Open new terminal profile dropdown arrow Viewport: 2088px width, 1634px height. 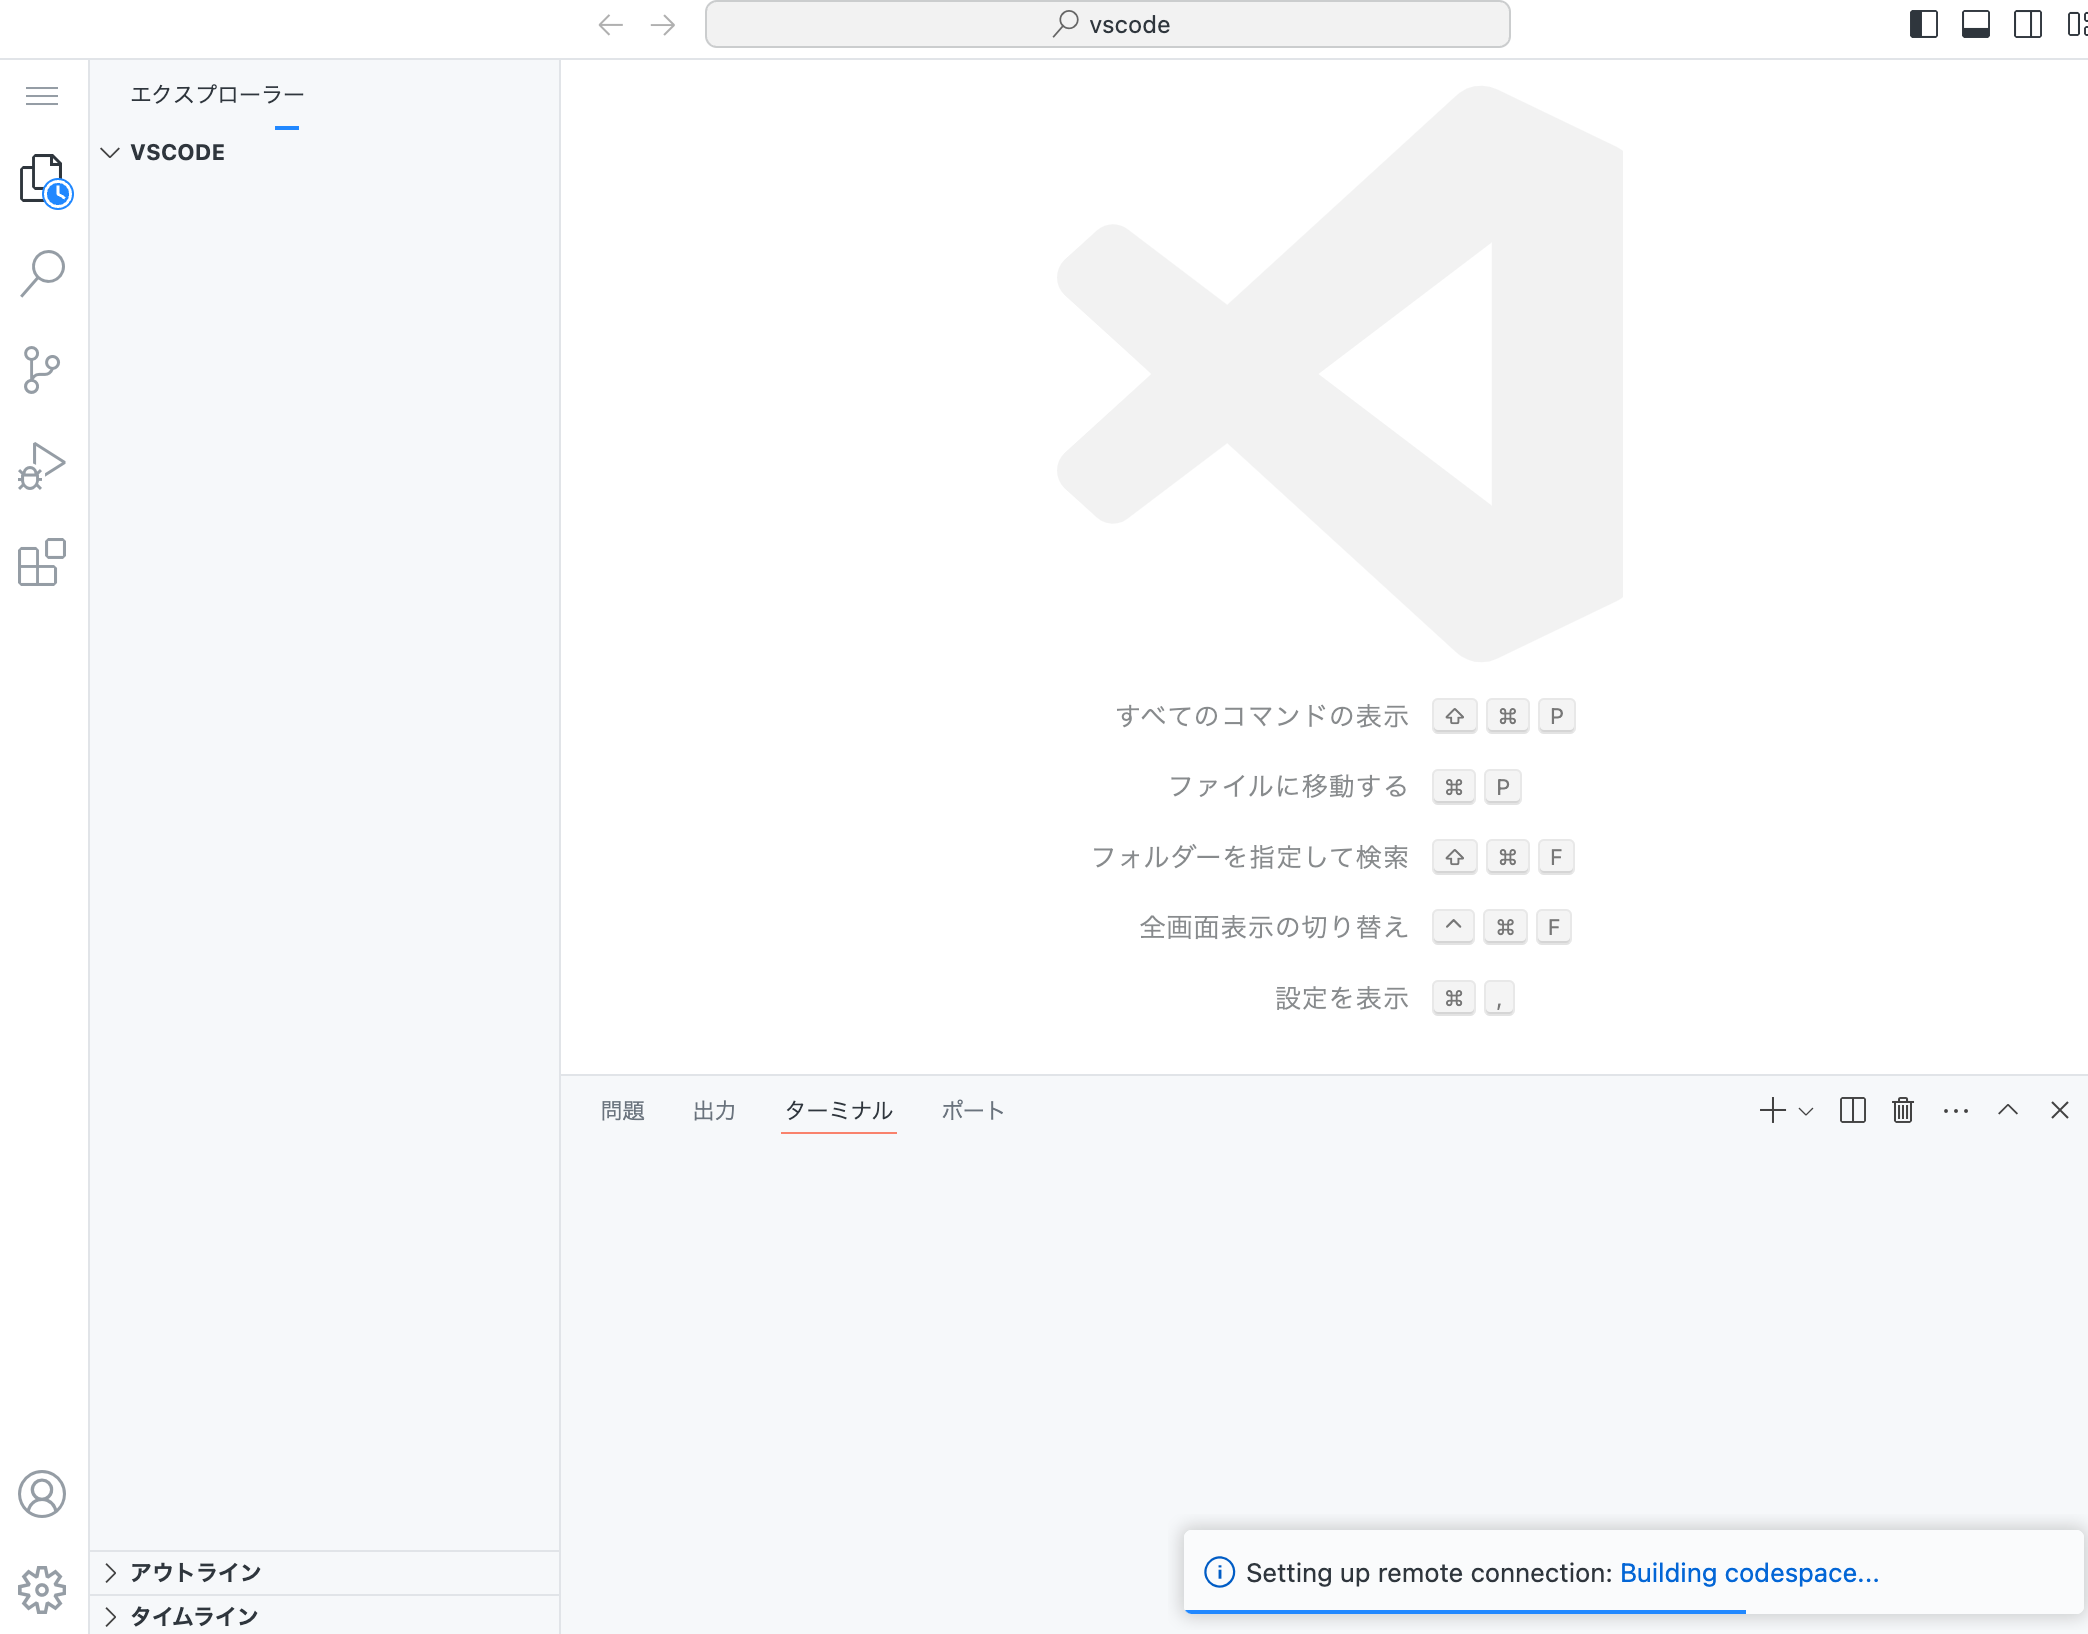pos(1806,1111)
